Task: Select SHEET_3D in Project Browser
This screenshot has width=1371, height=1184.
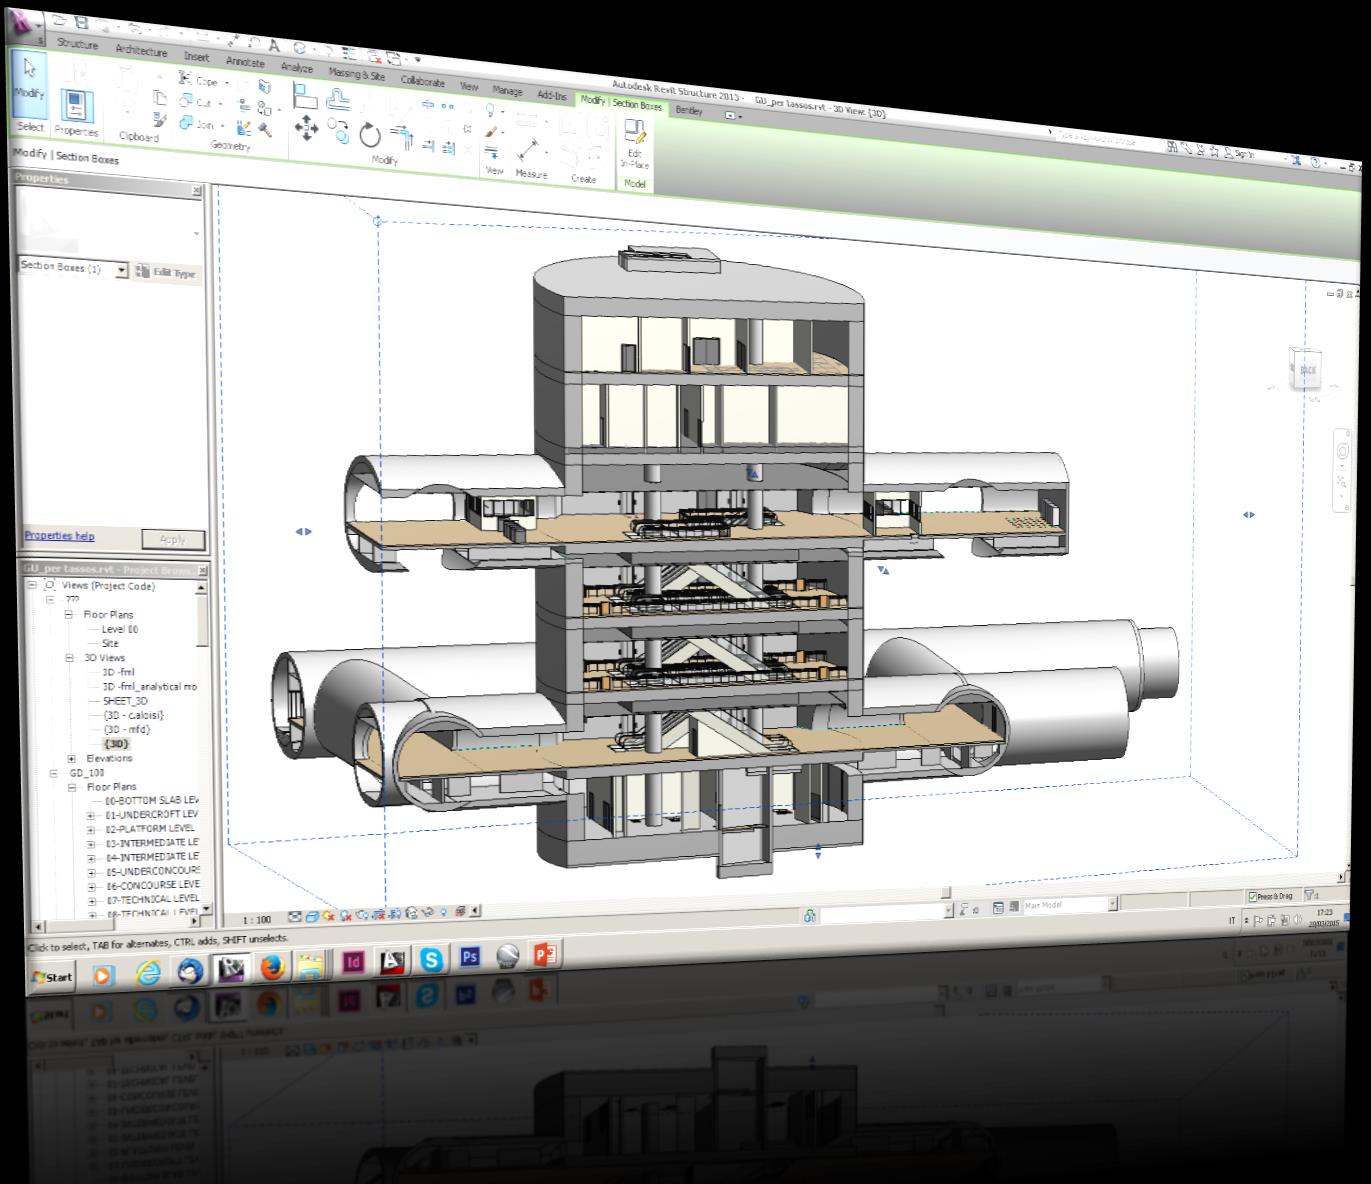Action: (x=125, y=701)
